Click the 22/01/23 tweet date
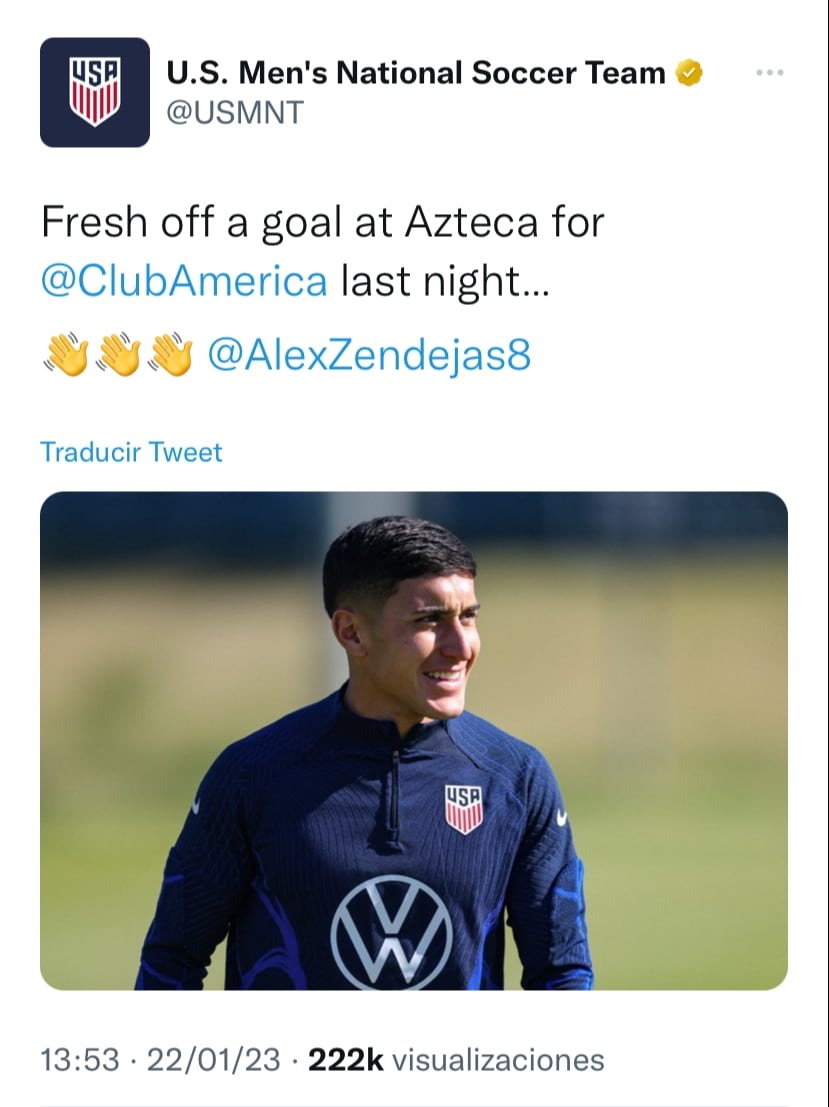The width and height of the screenshot is (829, 1107). pyautogui.click(x=213, y=1060)
